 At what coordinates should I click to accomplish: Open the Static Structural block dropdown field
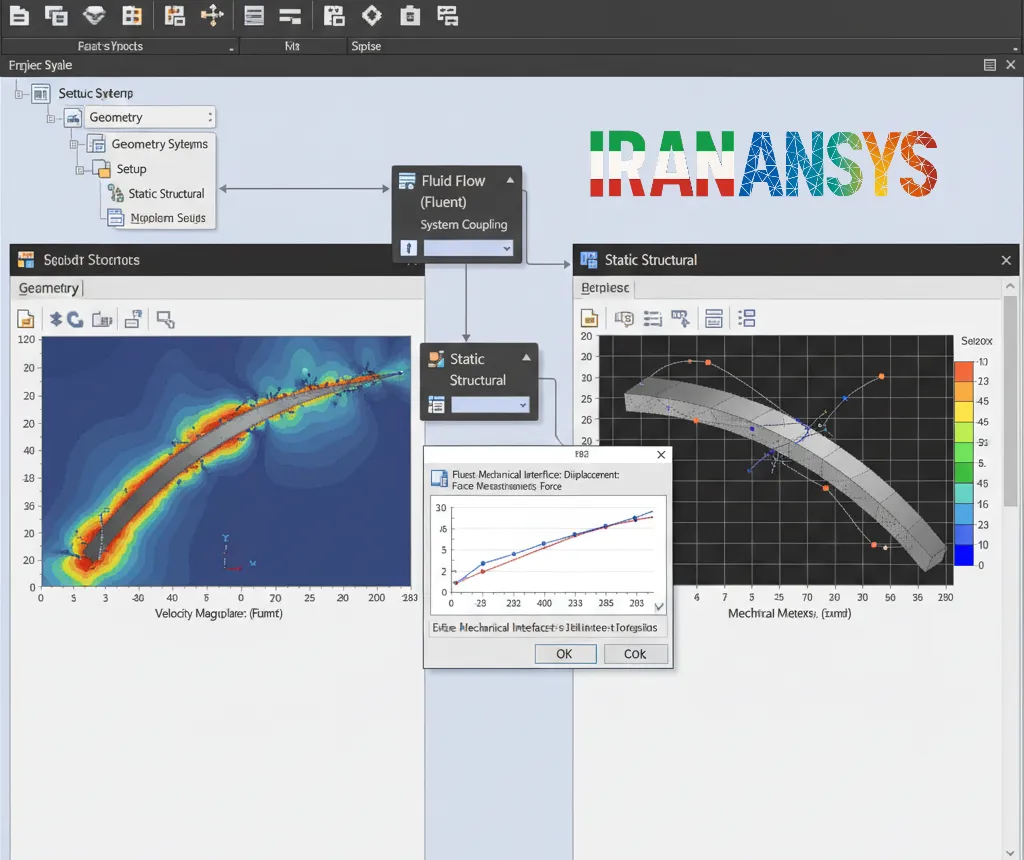(490, 405)
